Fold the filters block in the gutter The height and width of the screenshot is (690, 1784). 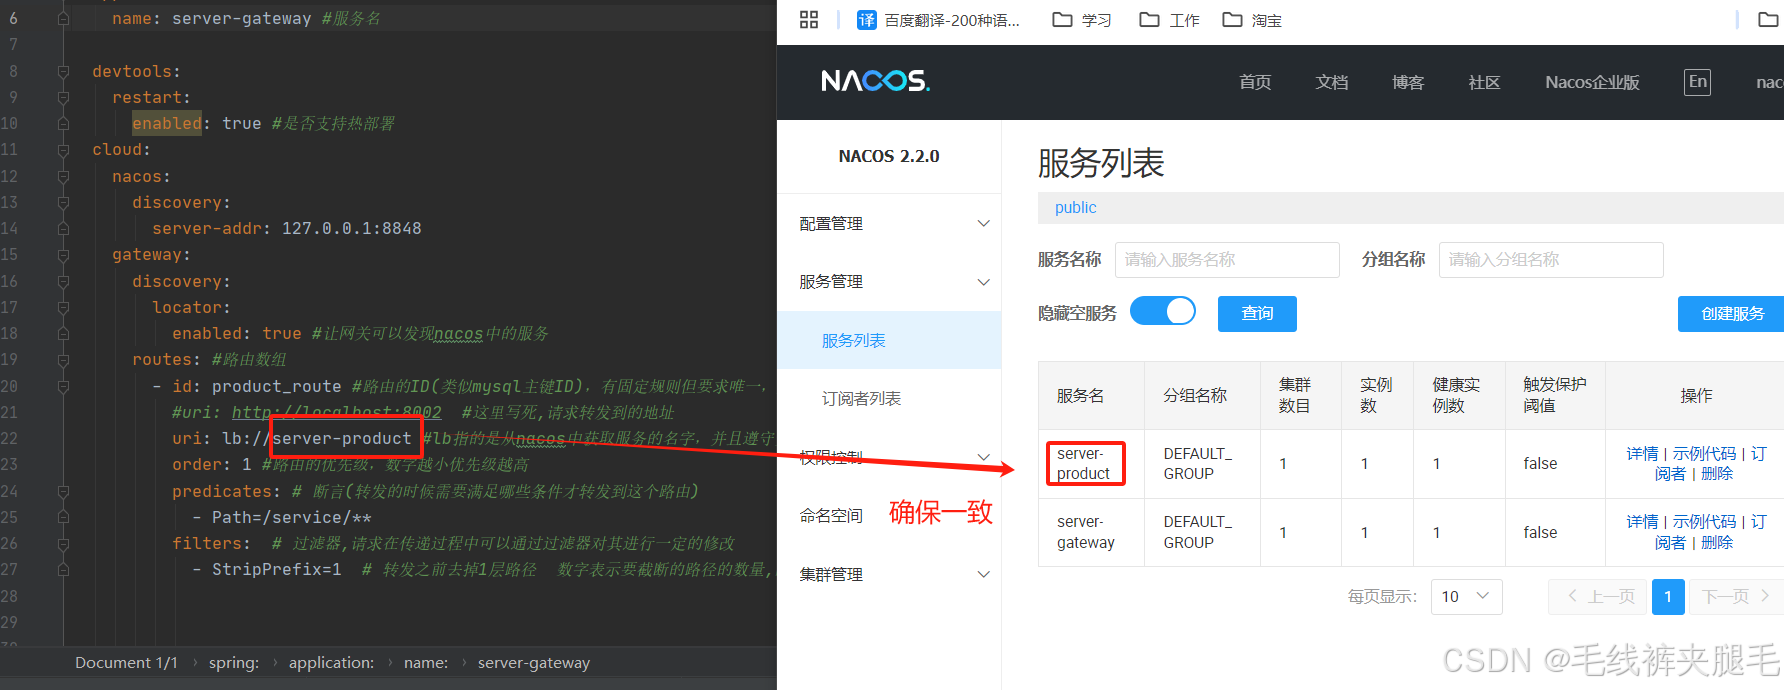coord(63,544)
